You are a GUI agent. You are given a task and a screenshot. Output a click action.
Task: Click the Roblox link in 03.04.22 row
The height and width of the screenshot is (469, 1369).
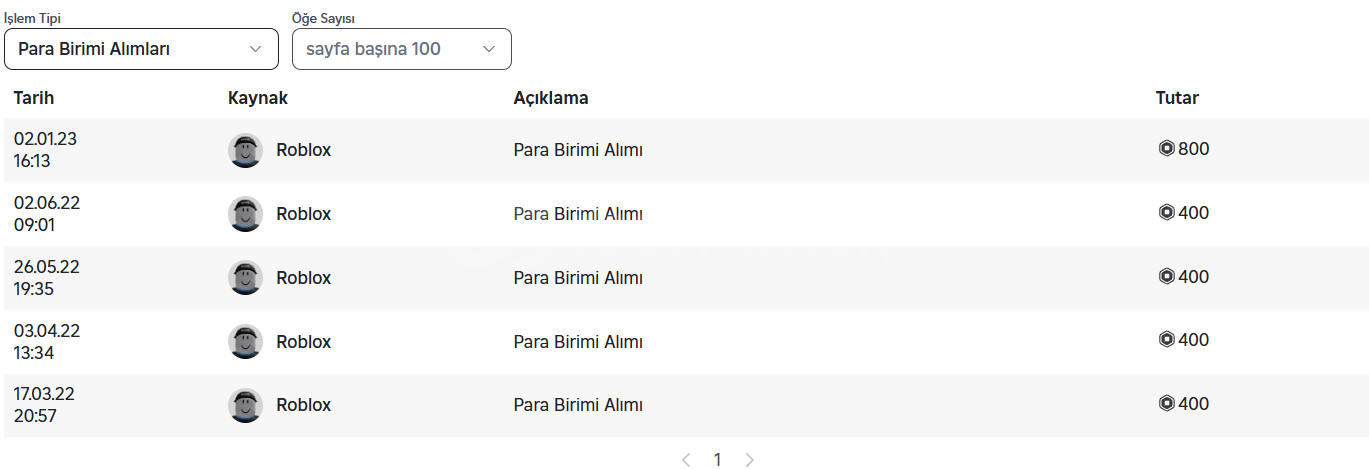(303, 342)
